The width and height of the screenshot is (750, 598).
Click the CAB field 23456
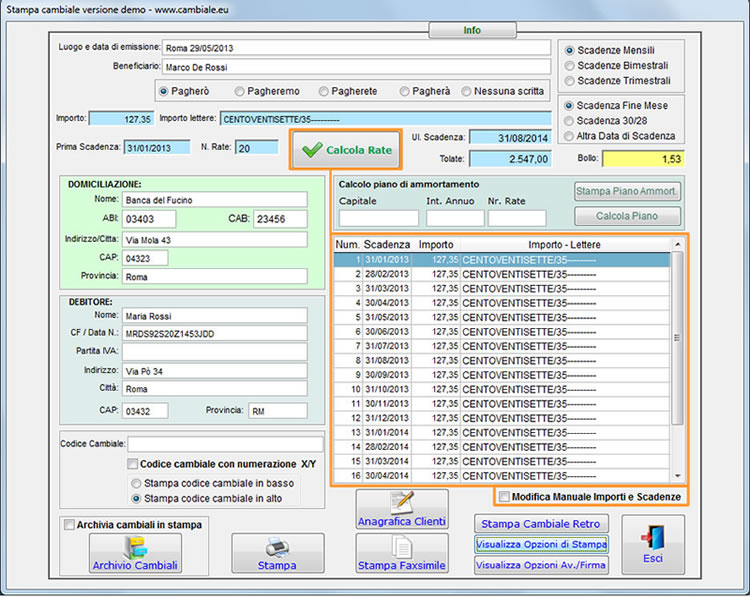click(280, 219)
